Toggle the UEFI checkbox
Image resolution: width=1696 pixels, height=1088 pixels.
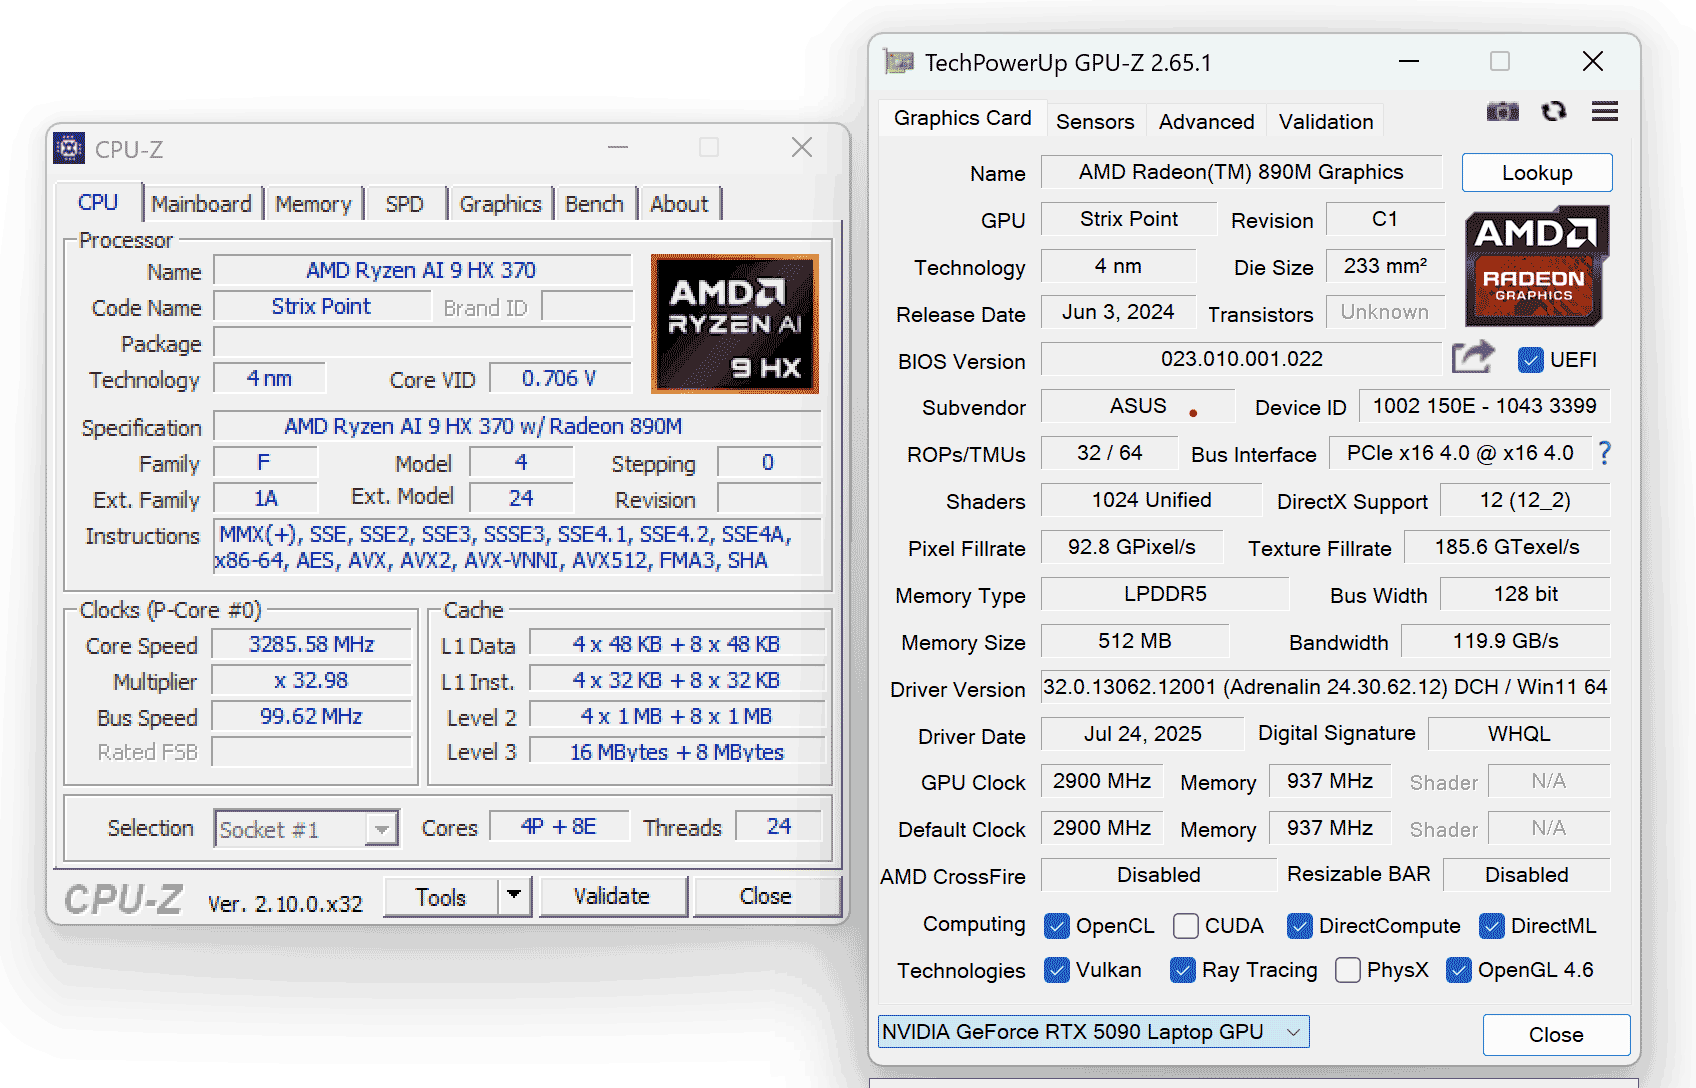point(1530,360)
